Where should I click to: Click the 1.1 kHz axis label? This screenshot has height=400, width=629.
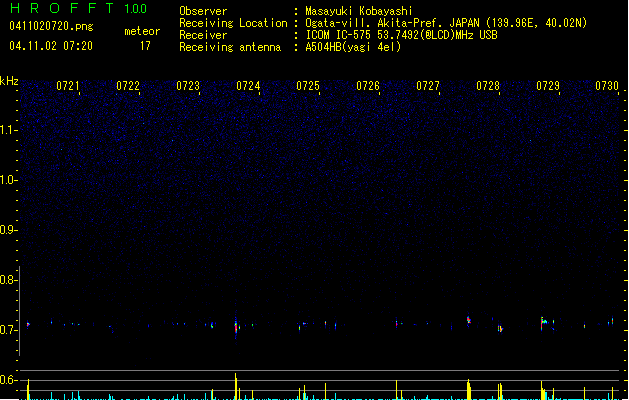click(8, 130)
